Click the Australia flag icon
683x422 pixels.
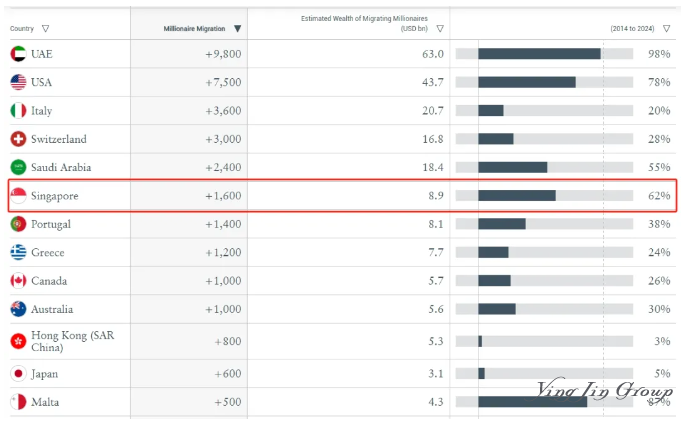tap(18, 309)
